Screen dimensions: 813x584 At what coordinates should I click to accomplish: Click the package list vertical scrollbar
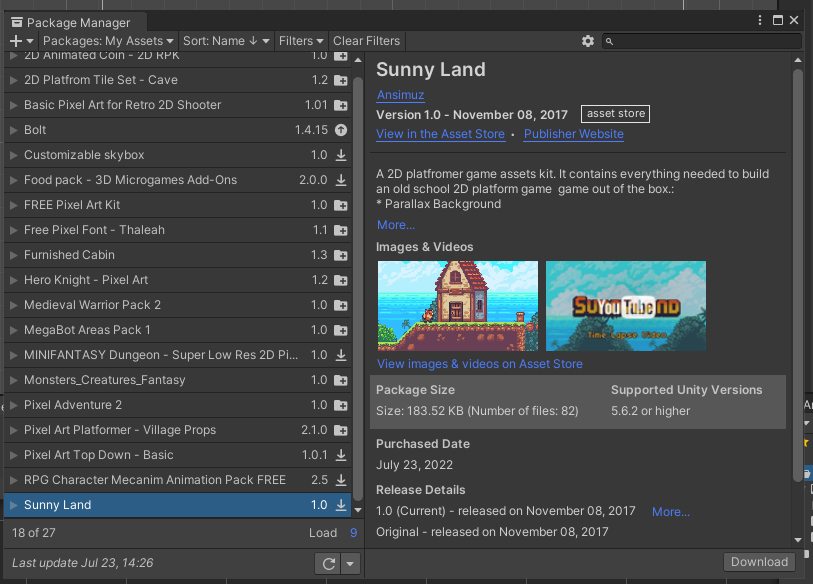click(358, 287)
